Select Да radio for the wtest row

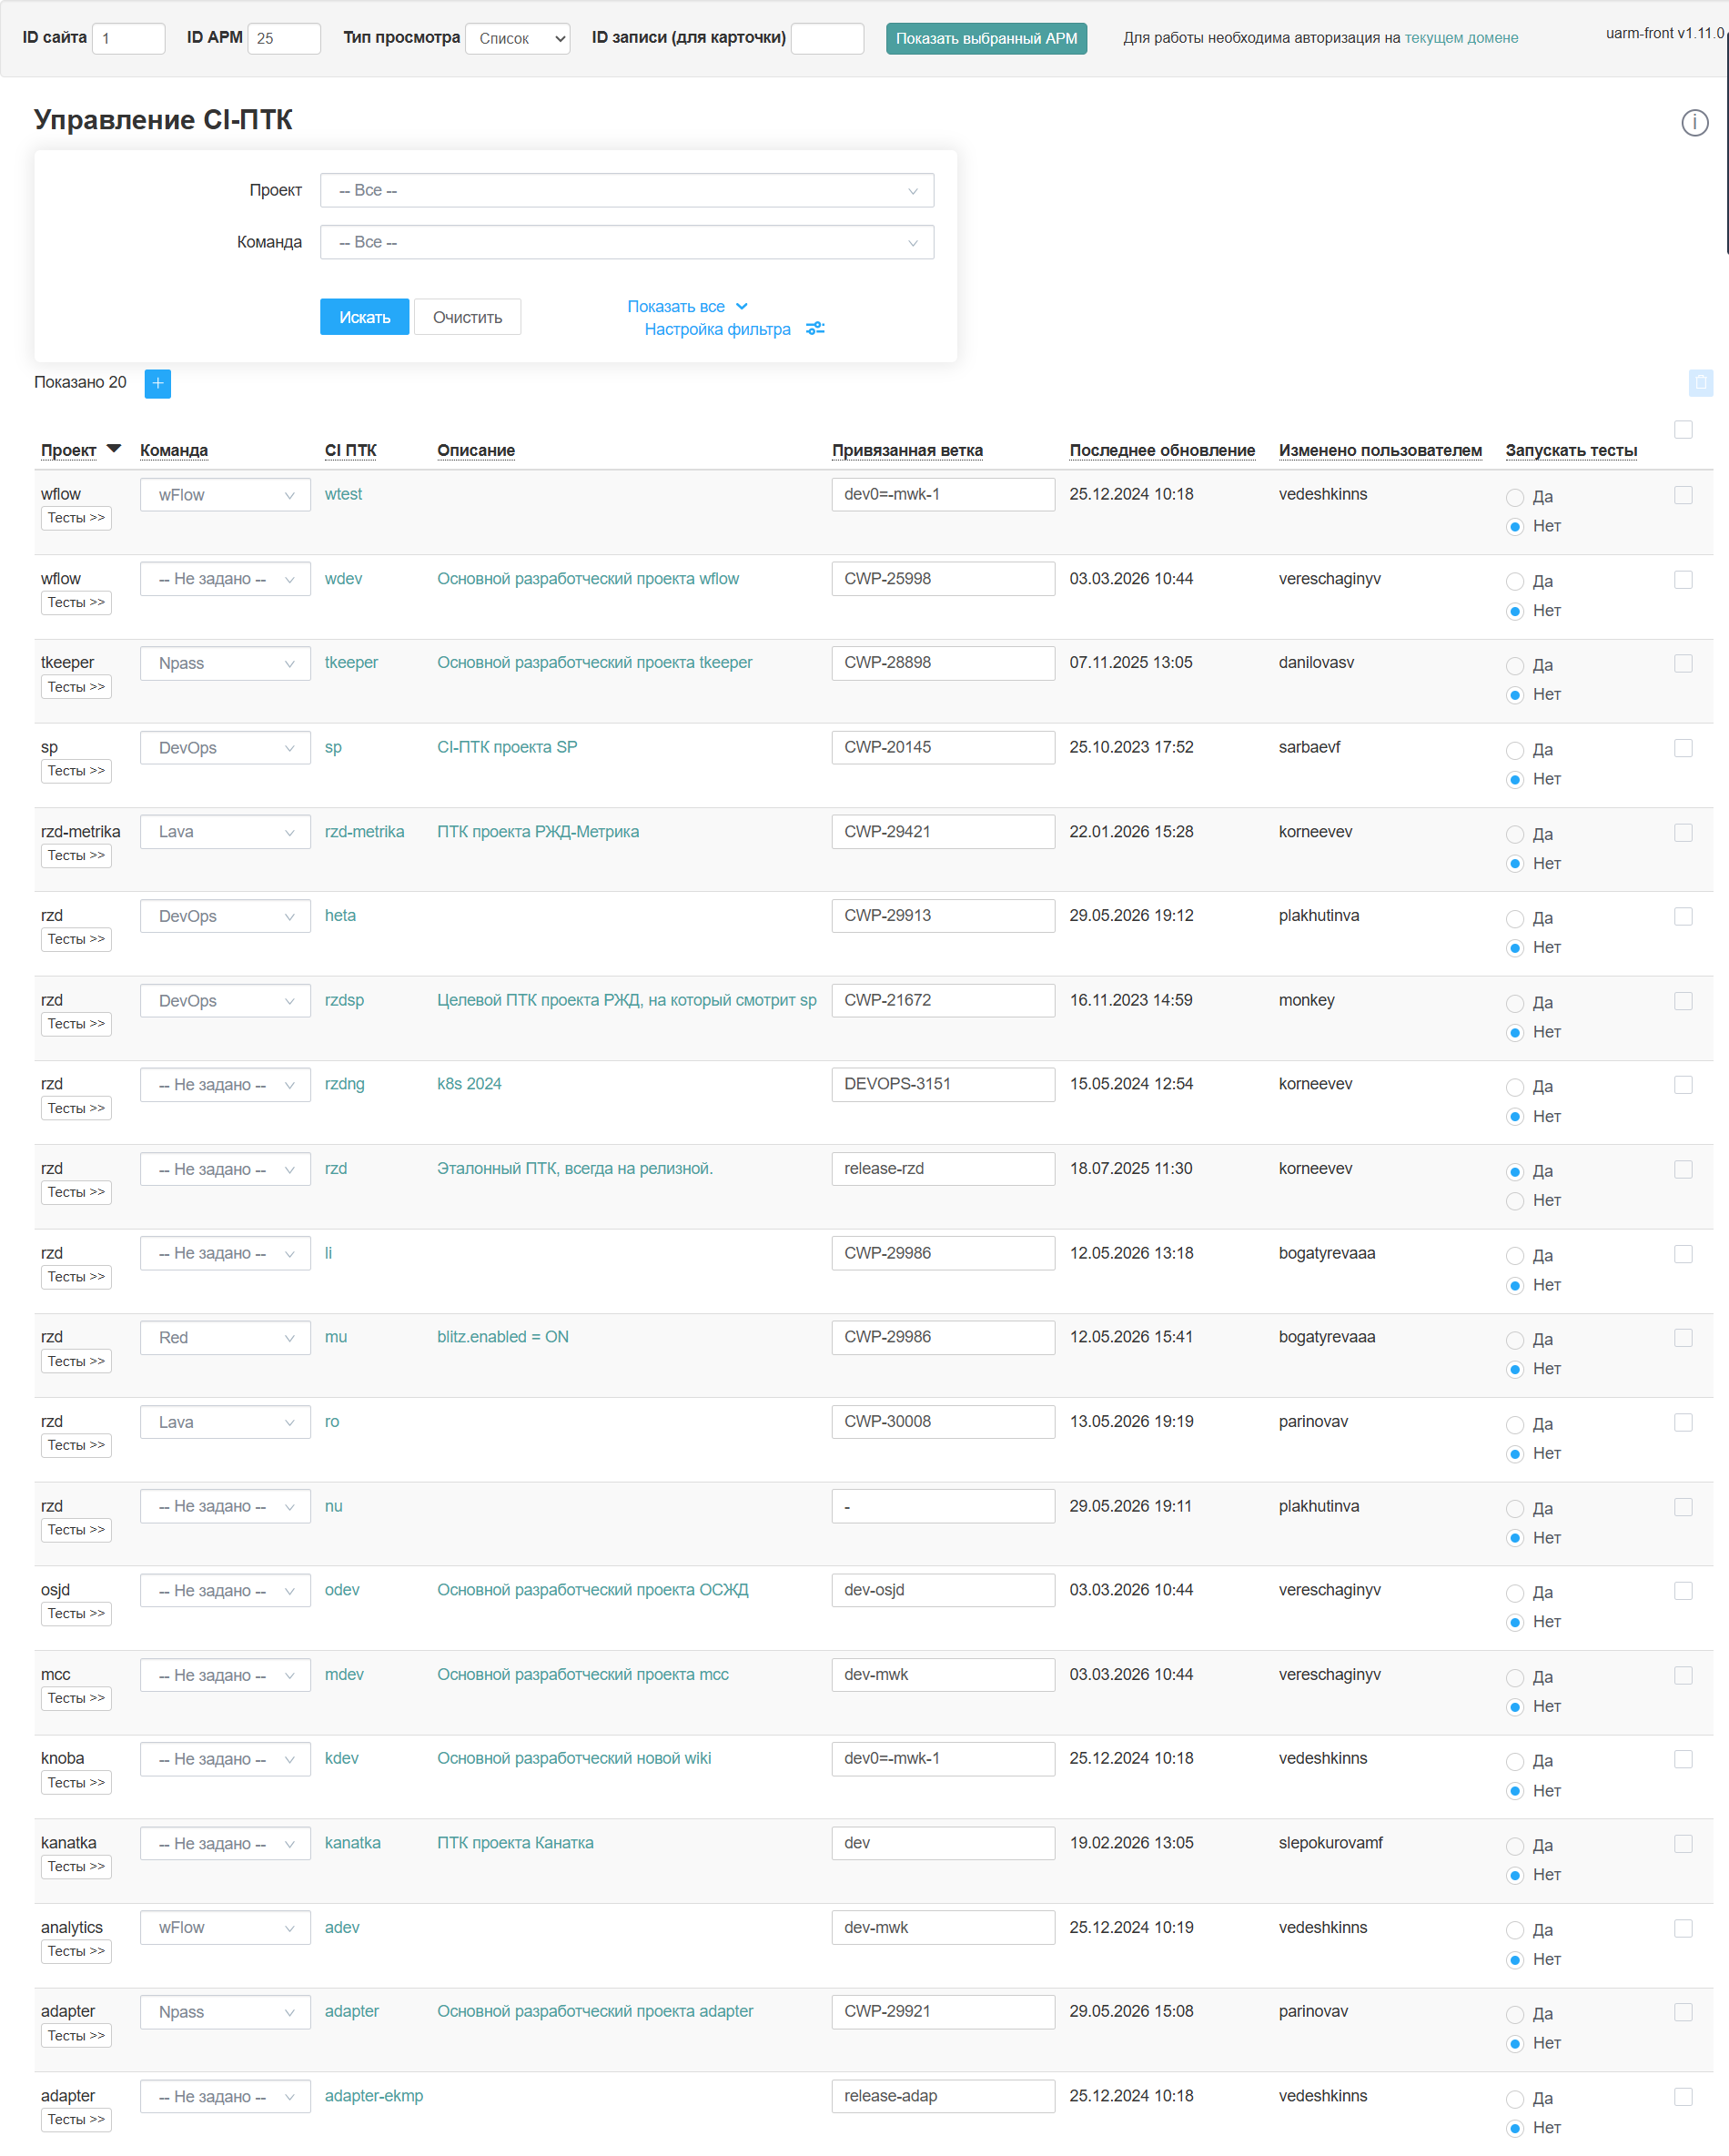[x=1515, y=497]
